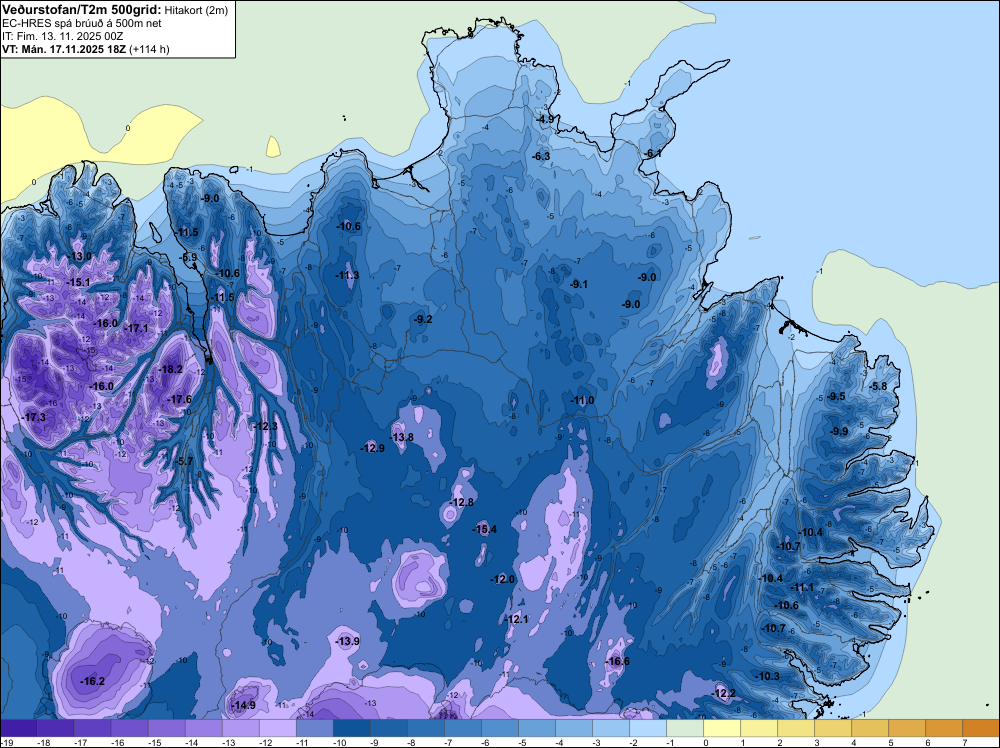Select the -12.3 temperature reading
1000x748 pixels.
click(x=265, y=426)
